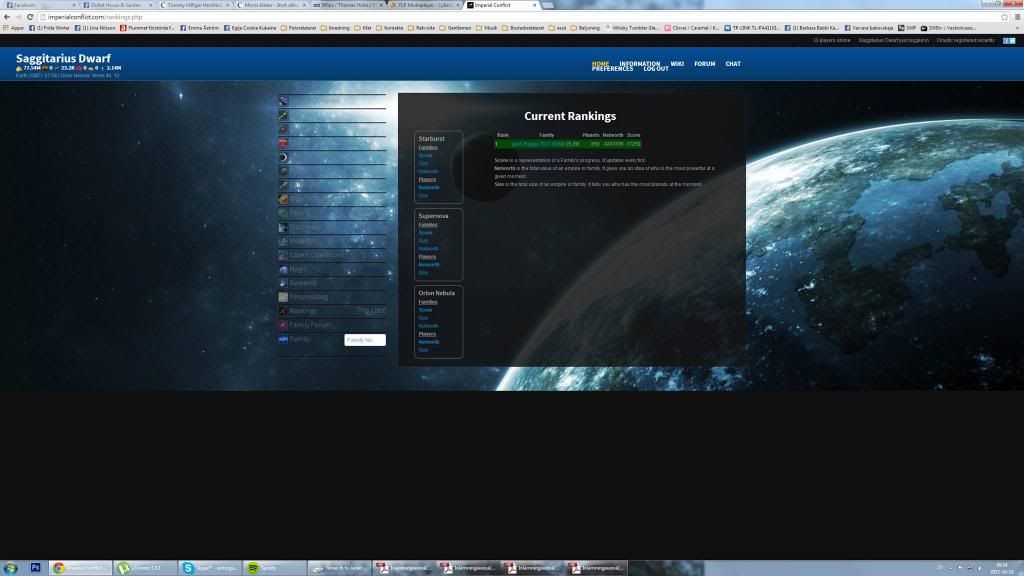
Task: Click Starburst families Score ranking link
Action: coord(425,155)
